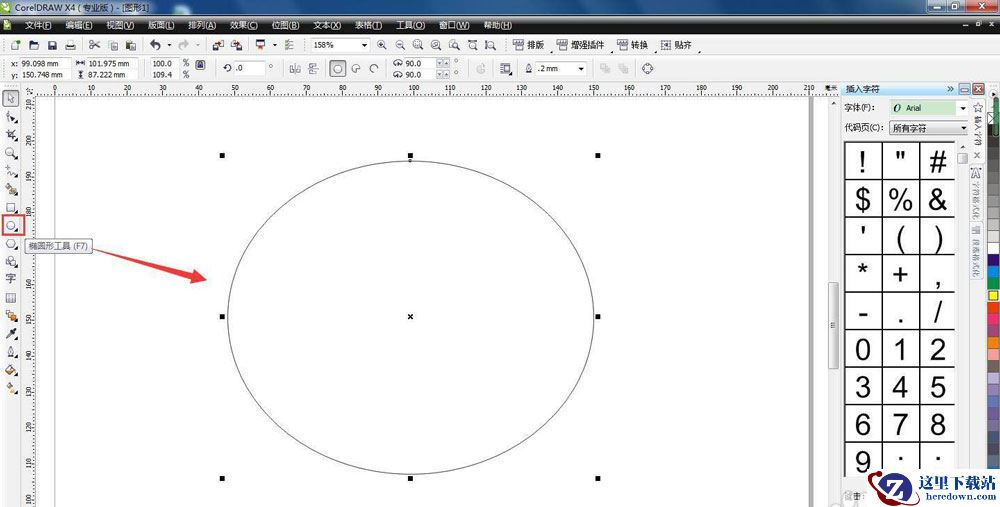Expand the undo history dropdown arrow

pyautogui.click(x=169, y=45)
